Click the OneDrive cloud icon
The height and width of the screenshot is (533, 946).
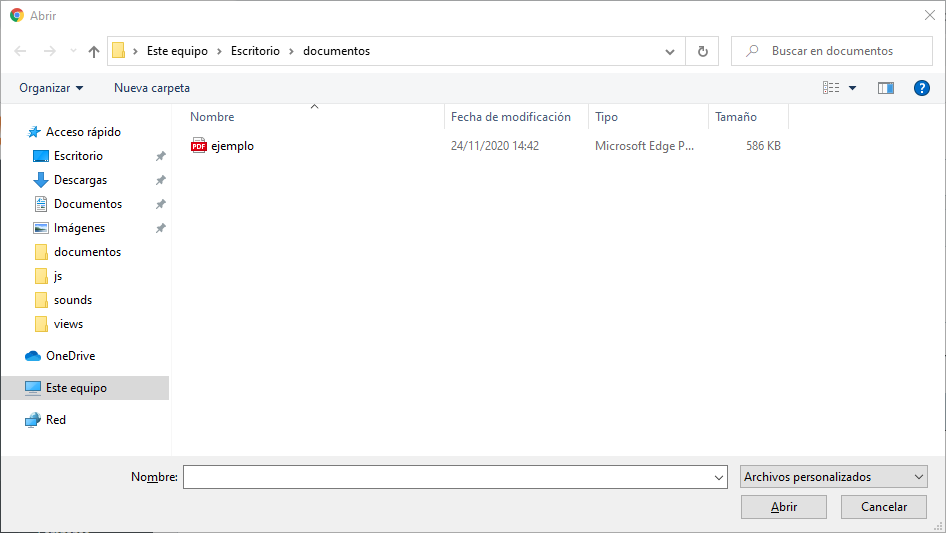click(x=33, y=356)
